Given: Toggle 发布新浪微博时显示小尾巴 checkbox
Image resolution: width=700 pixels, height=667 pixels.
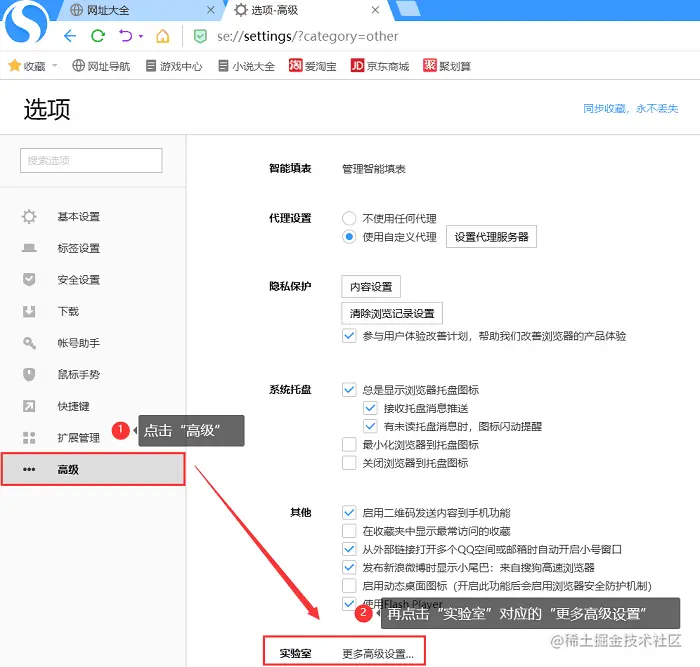Looking at the screenshot, I should coord(349,567).
